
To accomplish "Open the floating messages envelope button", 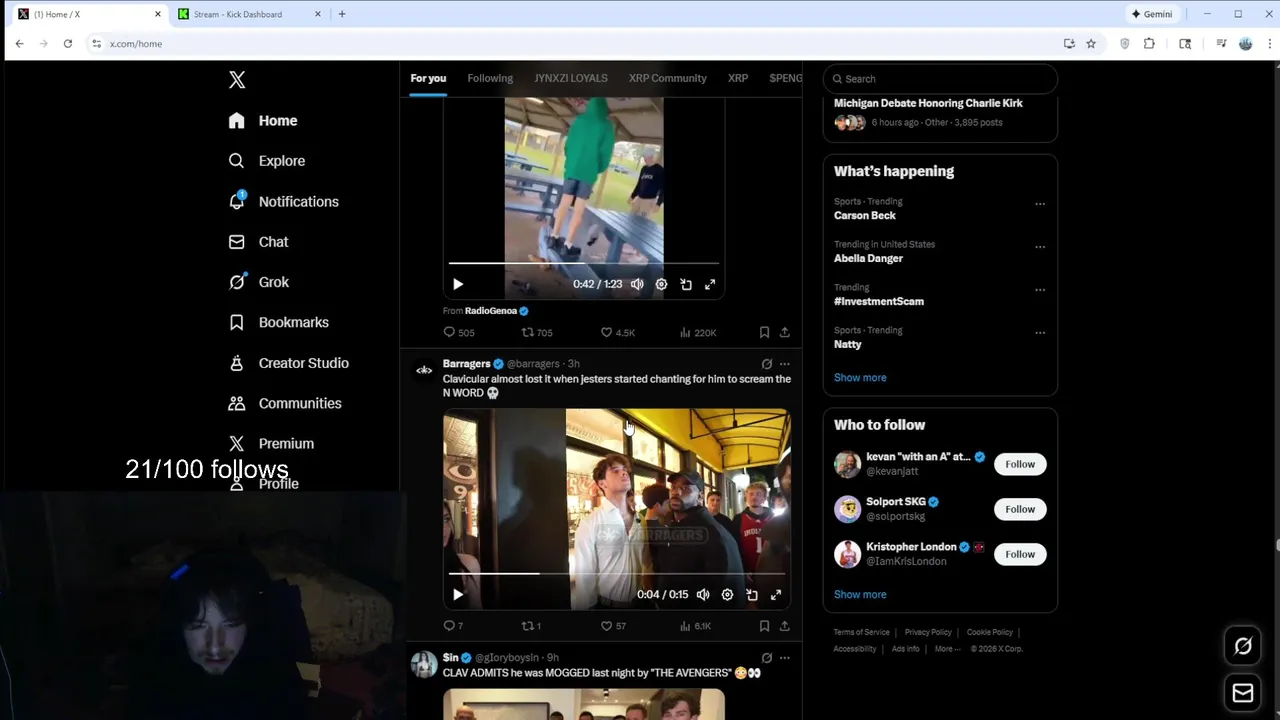I will coord(1243,693).
